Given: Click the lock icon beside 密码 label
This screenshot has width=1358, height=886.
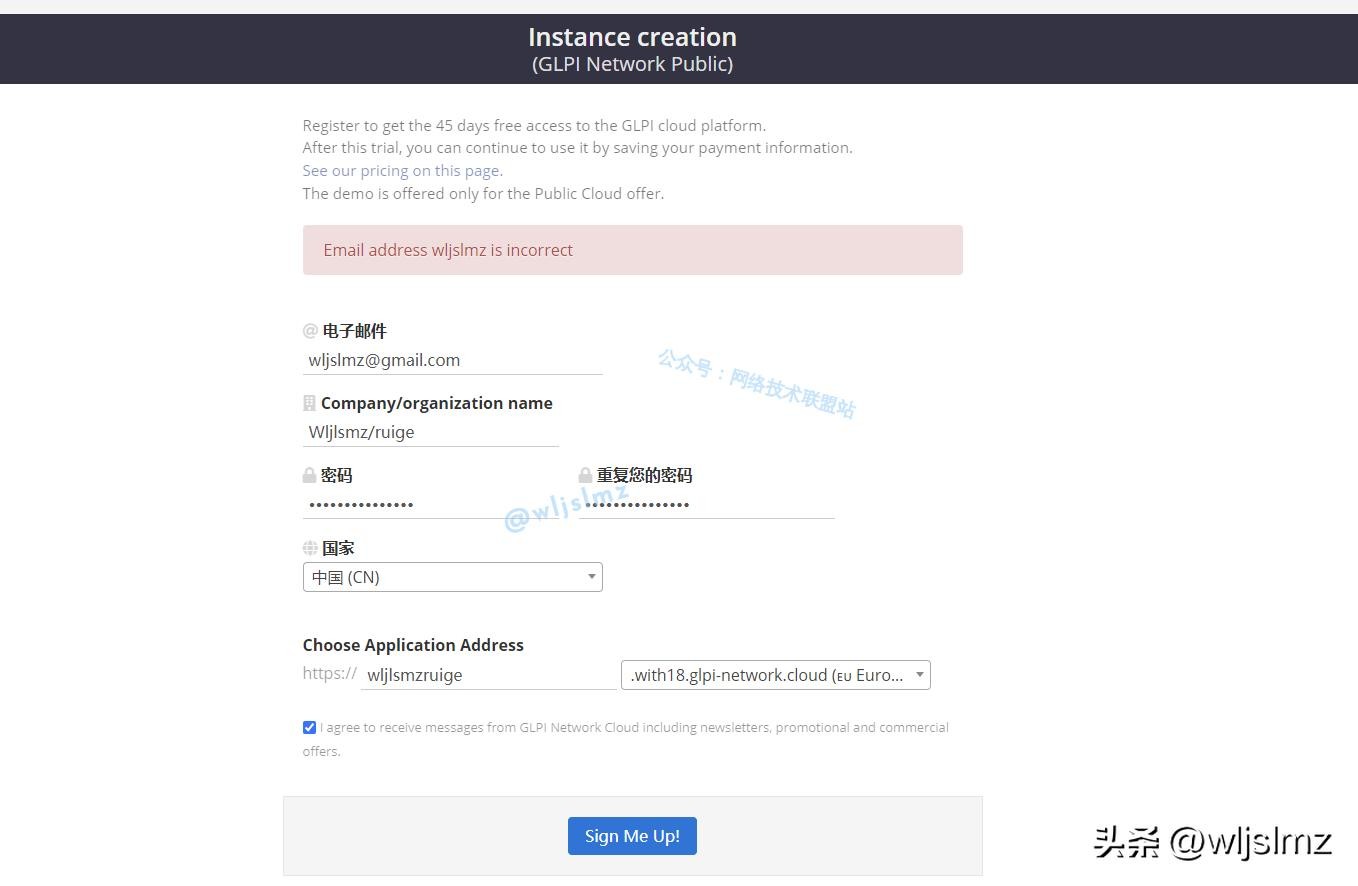Looking at the screenshot, I should tap(310, 475).
